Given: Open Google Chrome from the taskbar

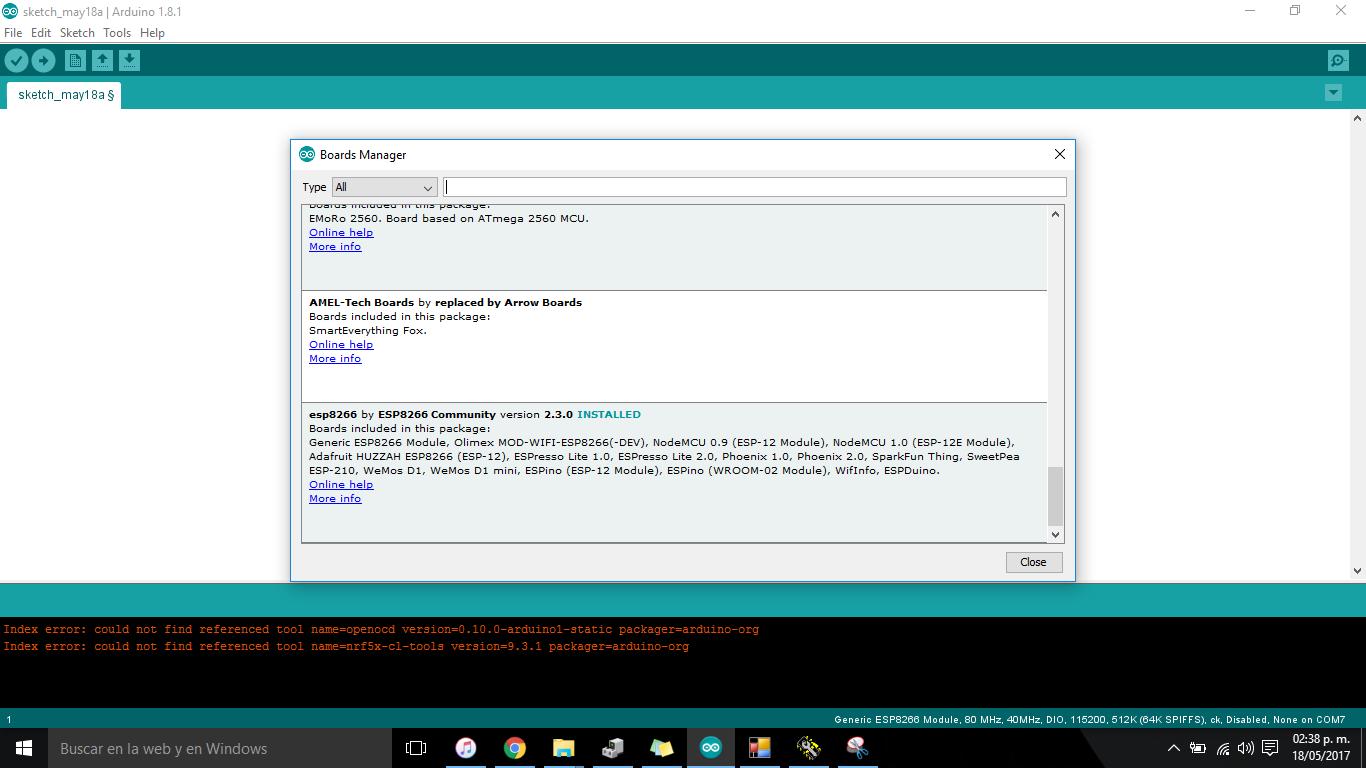Looking at the screenshot, I should [x=514, y=748].
